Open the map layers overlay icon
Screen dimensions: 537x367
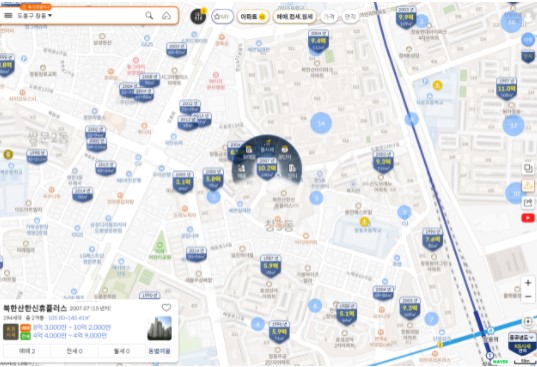[528, 168]
